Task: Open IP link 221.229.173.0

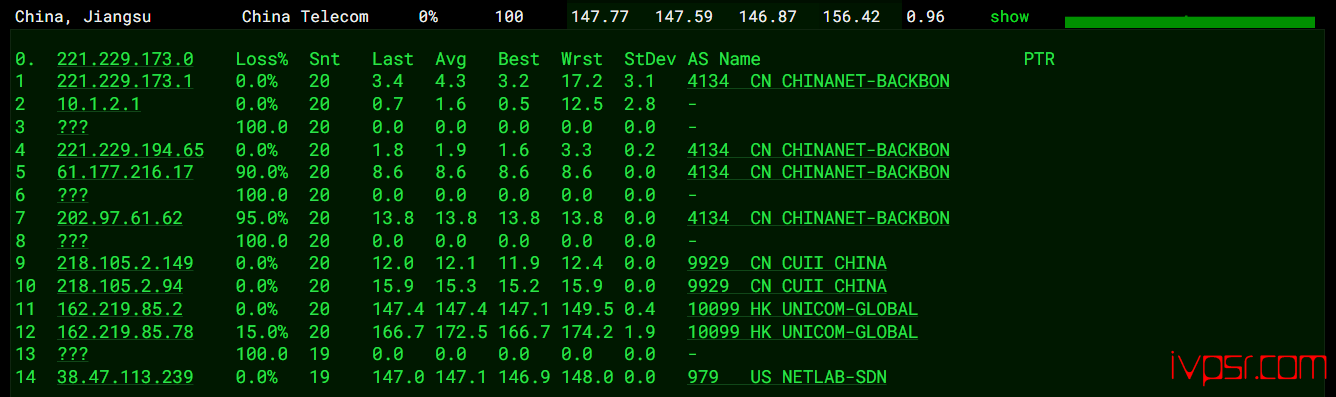Action: tap(125, 59)
